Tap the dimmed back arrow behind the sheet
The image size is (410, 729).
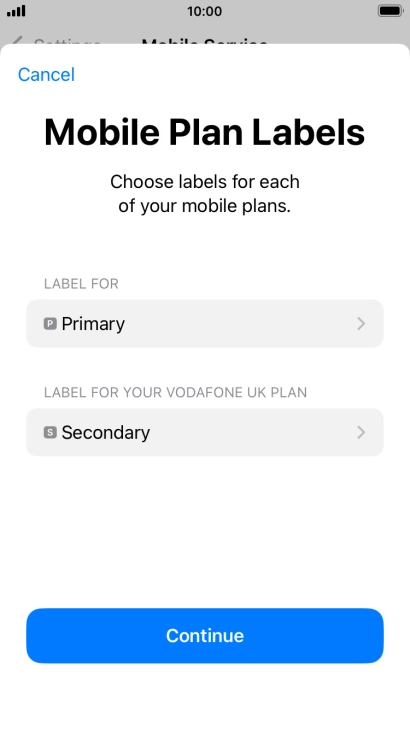[x=17, y=41]
